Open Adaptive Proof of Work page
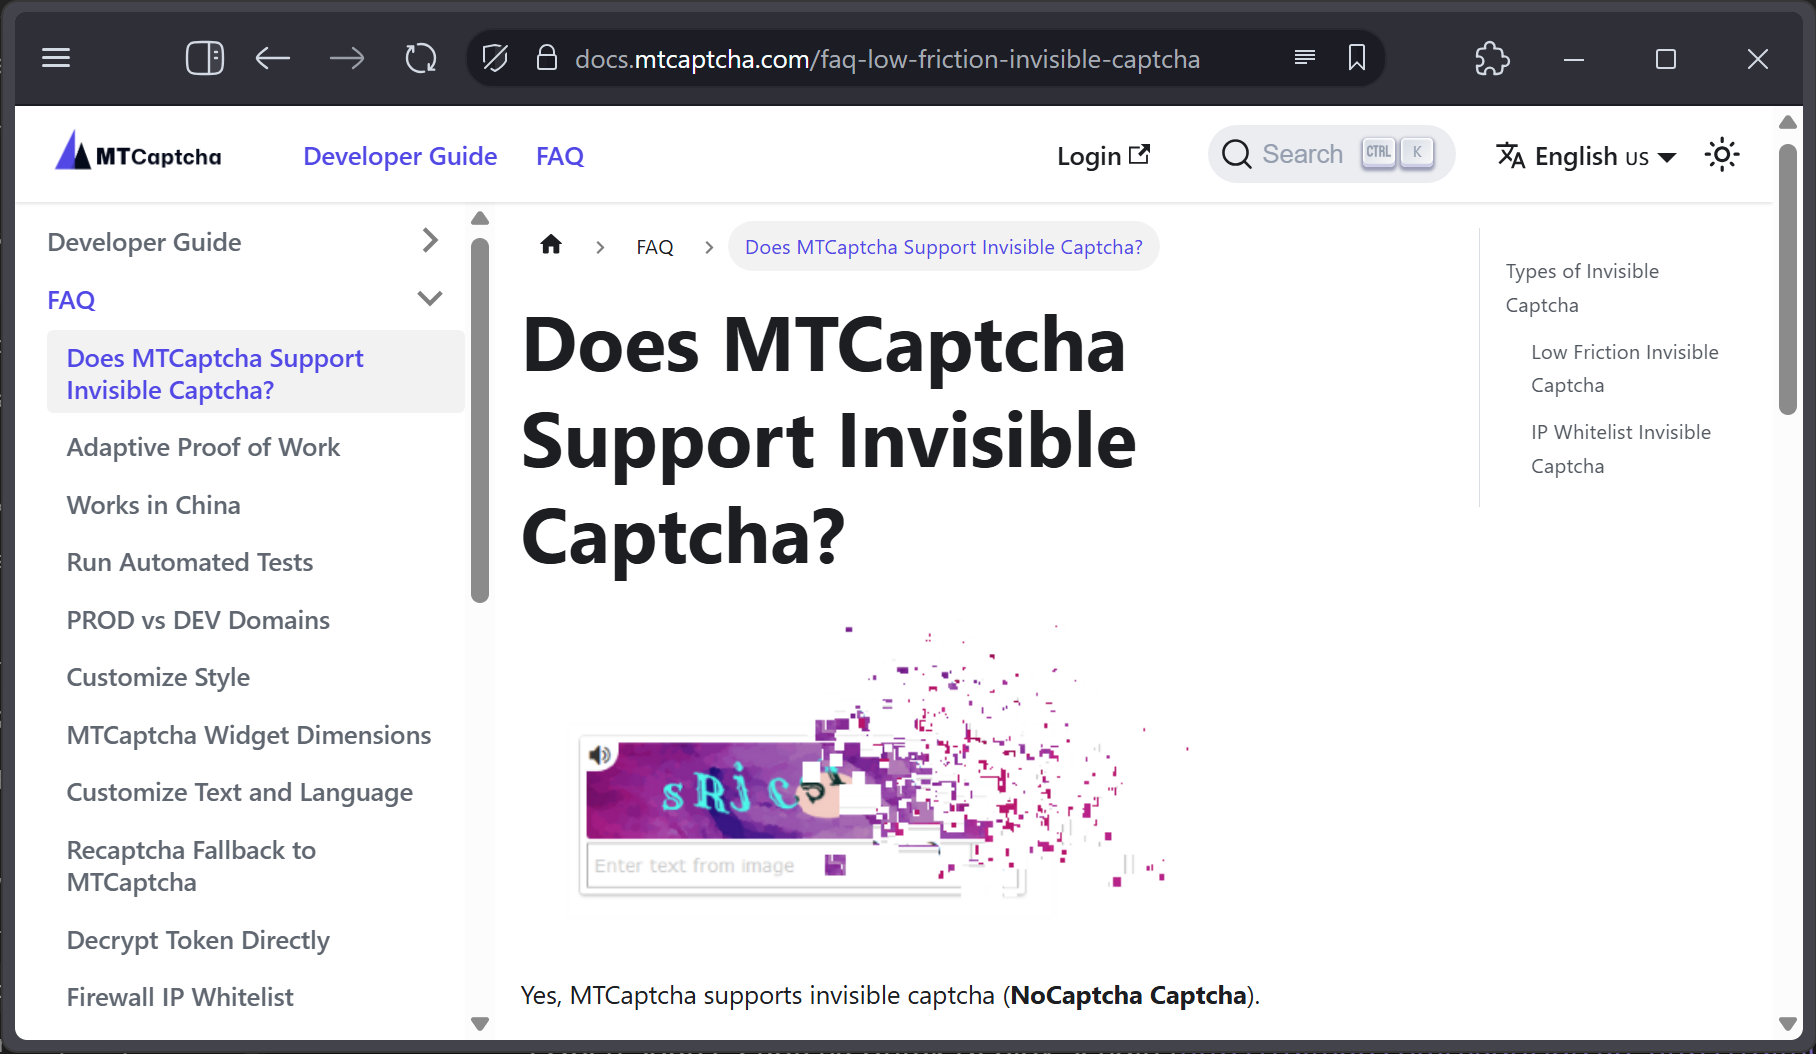1816x1054 pixels. tap(203, 447)
